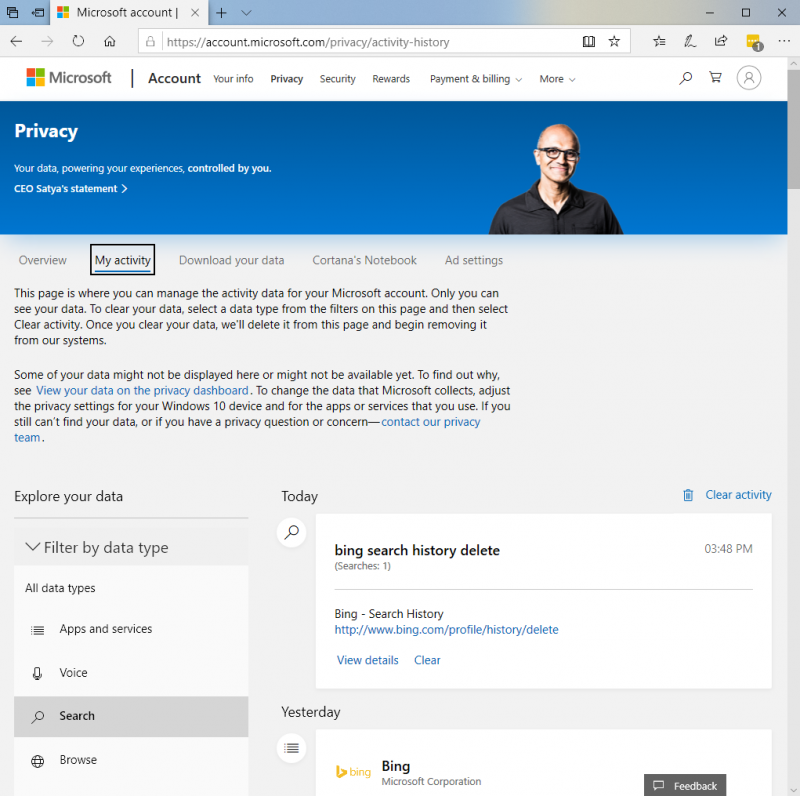This screenshot has width=800, height=796.
Task: Expand the Payment & billing menu
Action: tap(476, 79)
